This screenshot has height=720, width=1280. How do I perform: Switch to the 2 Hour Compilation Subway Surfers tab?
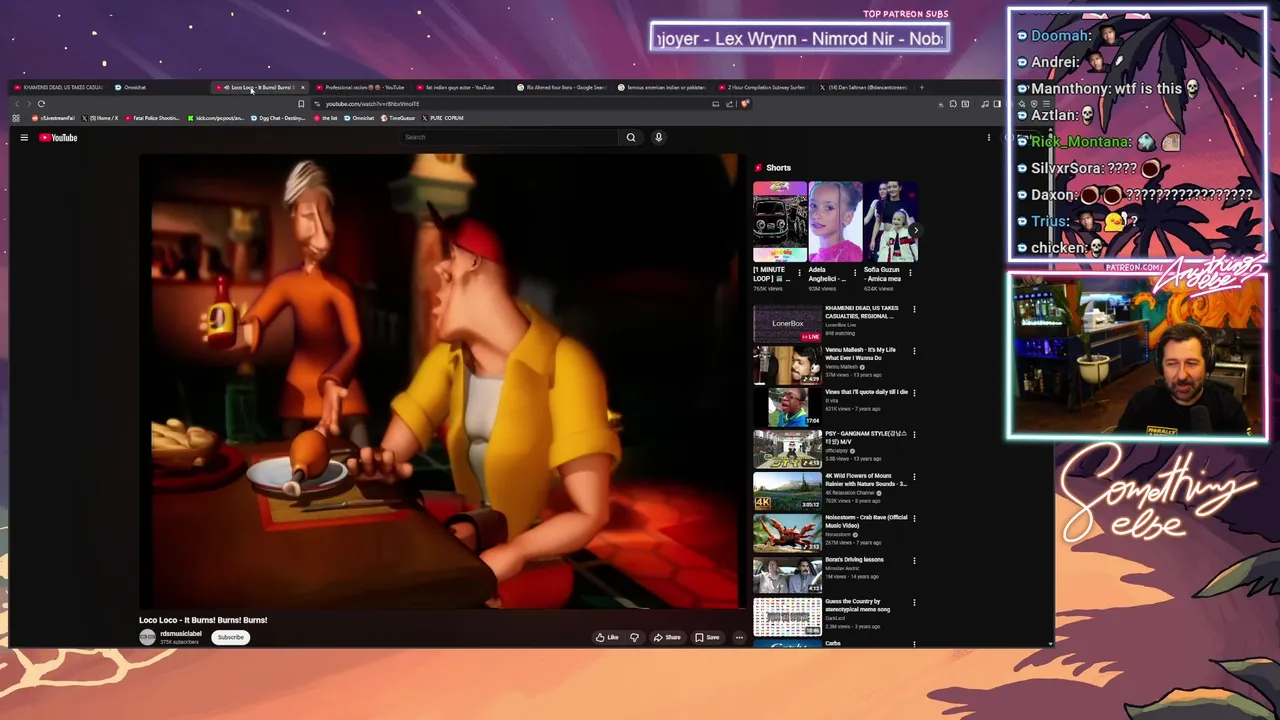(762, 87)
